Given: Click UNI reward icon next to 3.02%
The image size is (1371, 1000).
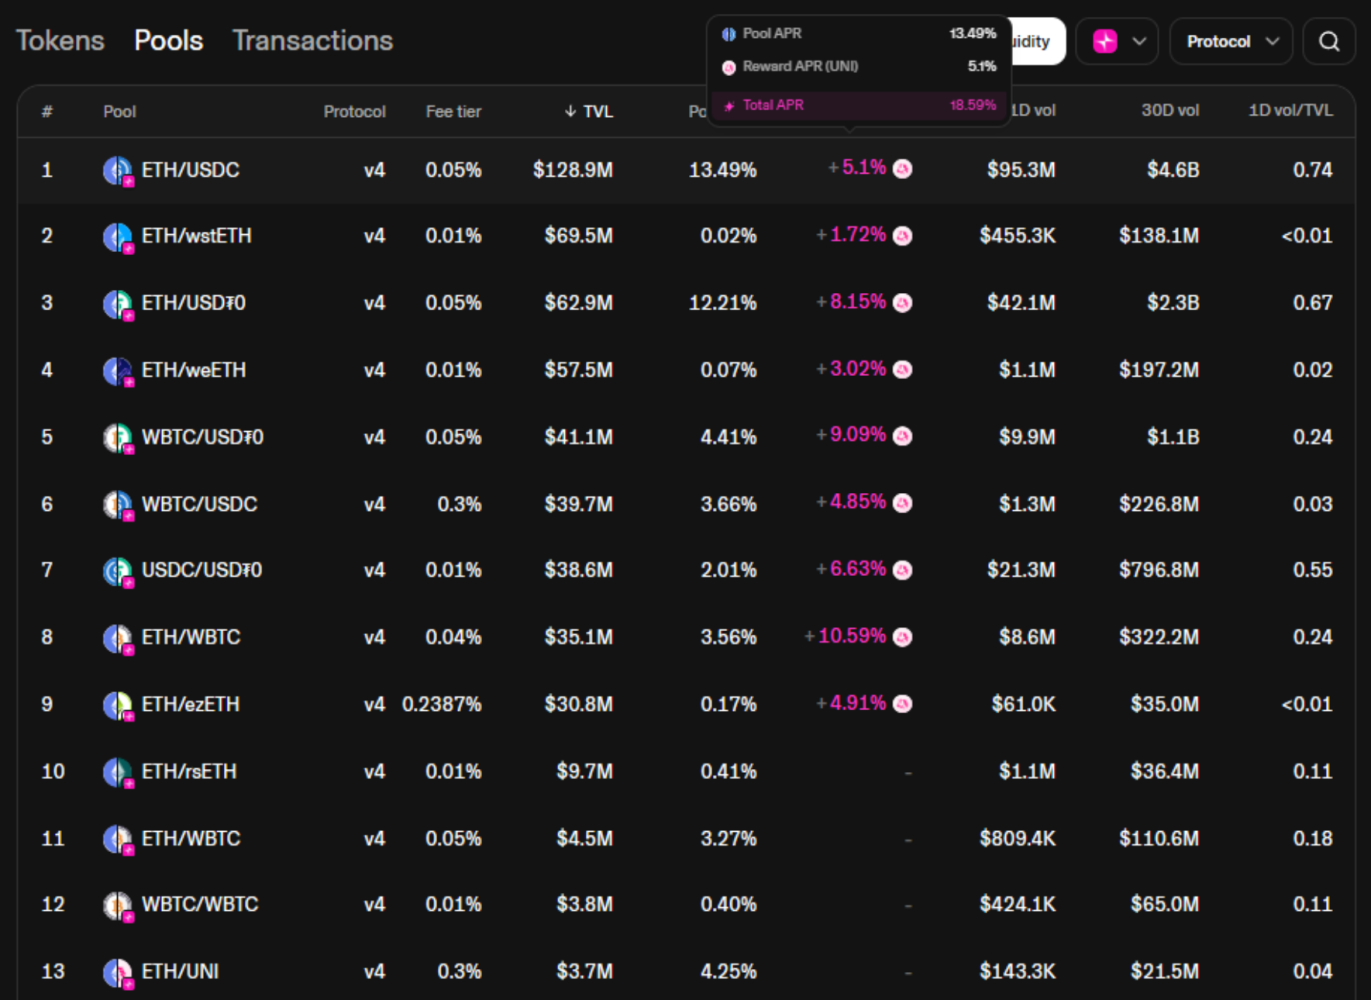Looking at the screenshot, I should [x=902, y=370].
